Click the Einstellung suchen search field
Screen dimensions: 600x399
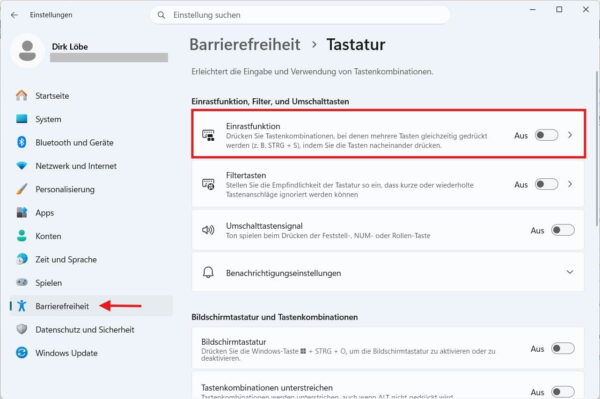point(300,15)
